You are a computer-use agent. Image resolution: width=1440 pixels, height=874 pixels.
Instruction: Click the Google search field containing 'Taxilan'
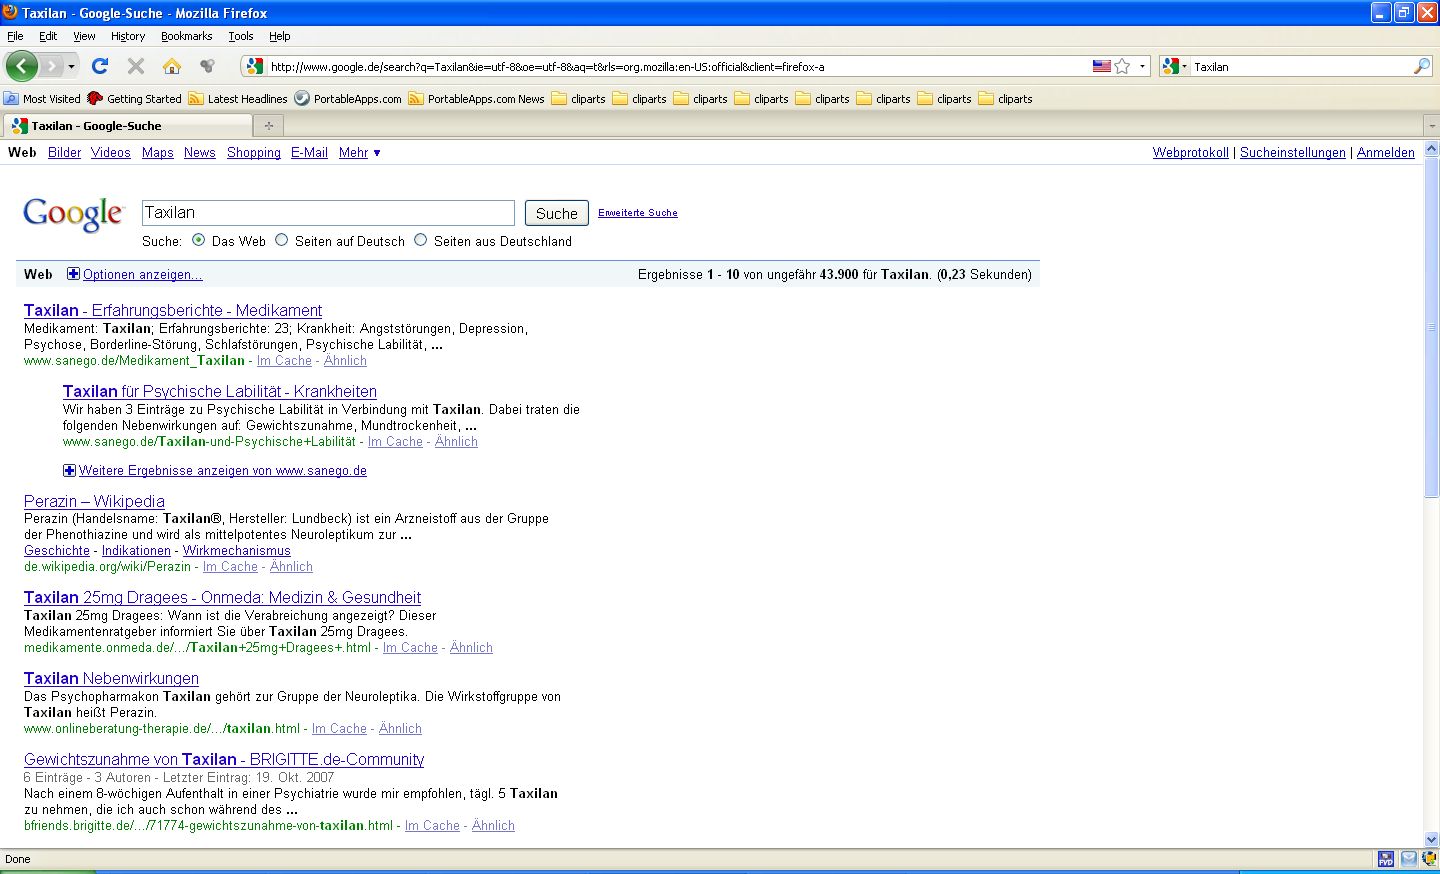[x=328, y=213]
